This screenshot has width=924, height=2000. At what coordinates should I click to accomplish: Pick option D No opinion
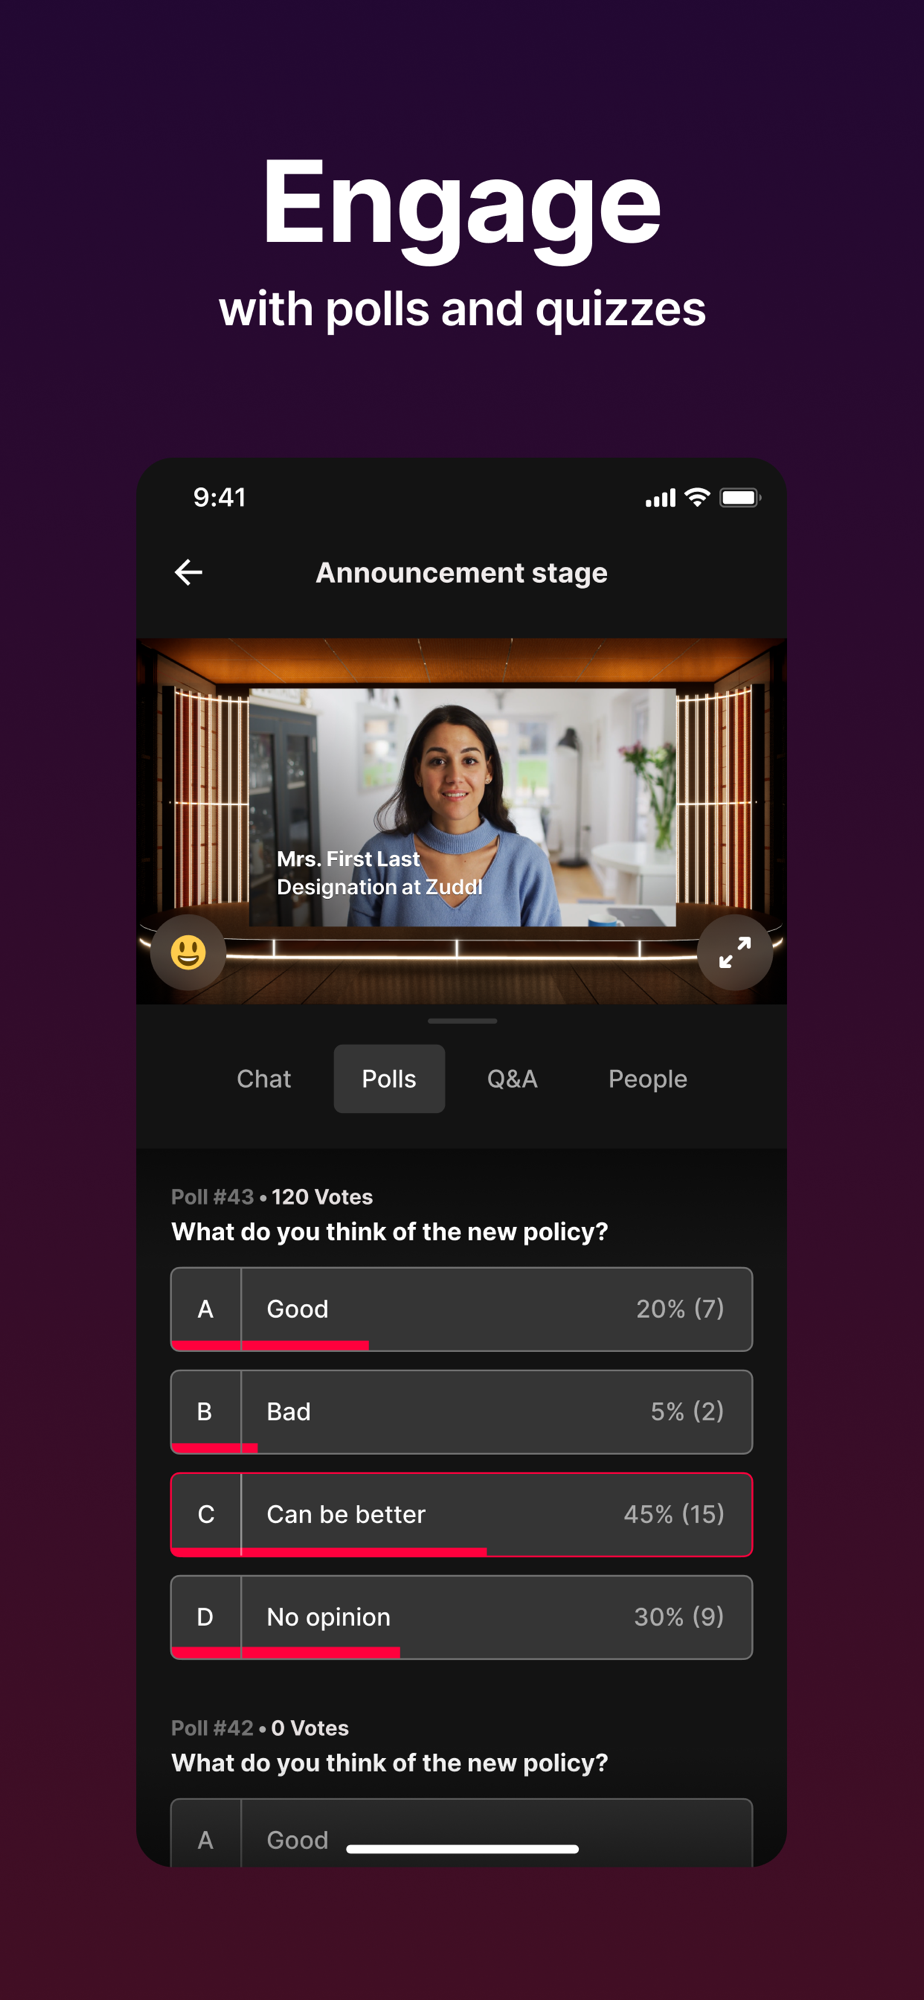(462, 1617)
